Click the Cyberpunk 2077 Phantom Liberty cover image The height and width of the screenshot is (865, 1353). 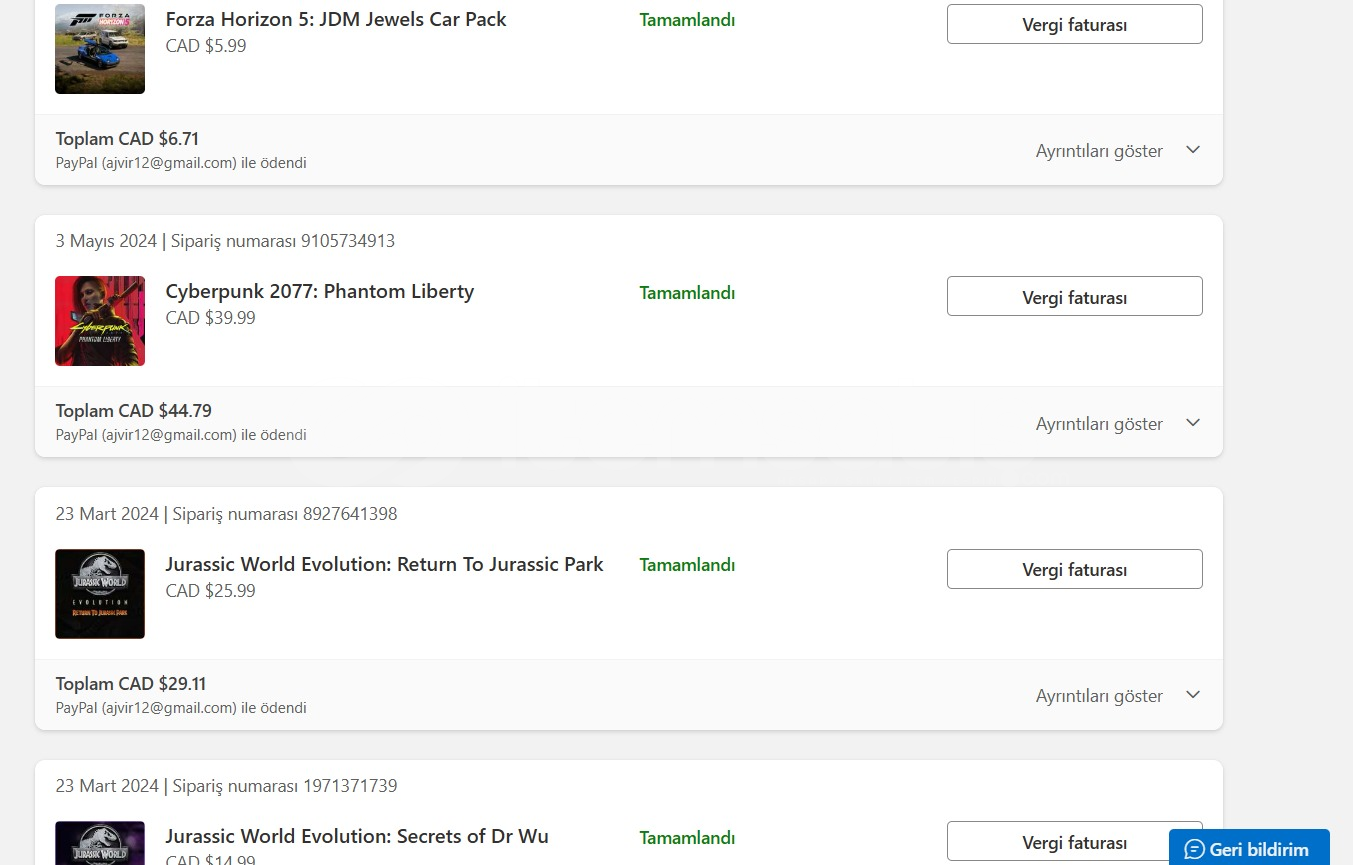pos(100,321)
